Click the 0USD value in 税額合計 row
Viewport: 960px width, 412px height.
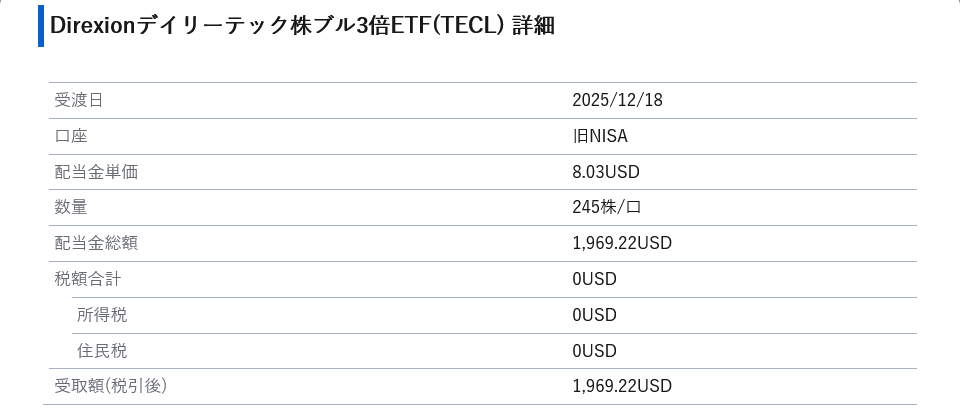pyautogui.click(x=595, y=279)
